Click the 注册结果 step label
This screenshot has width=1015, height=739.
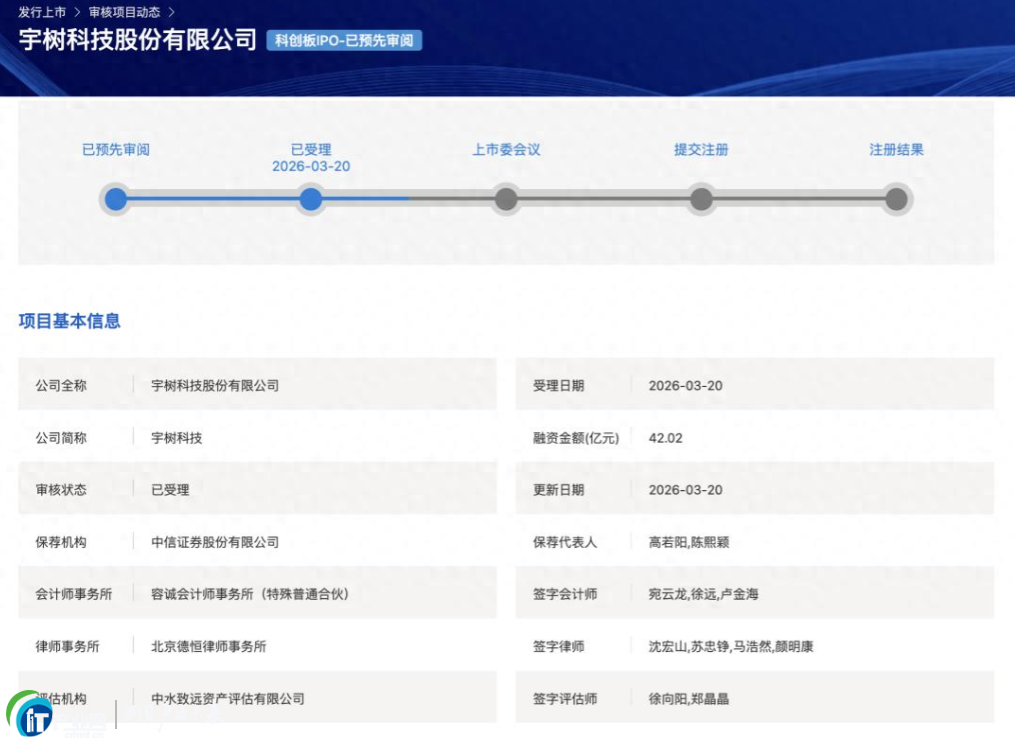tap(896, 150)
